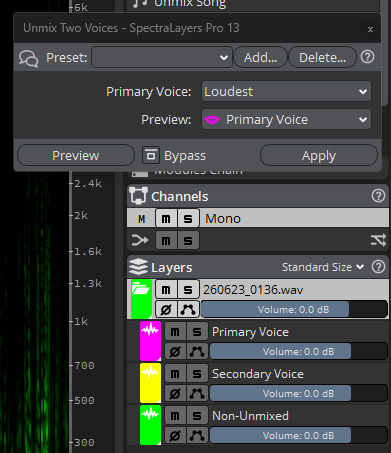This screenshot has width=391, height=453.
Task: Solo the Primary Voice layer
Action: pos(197,332)
